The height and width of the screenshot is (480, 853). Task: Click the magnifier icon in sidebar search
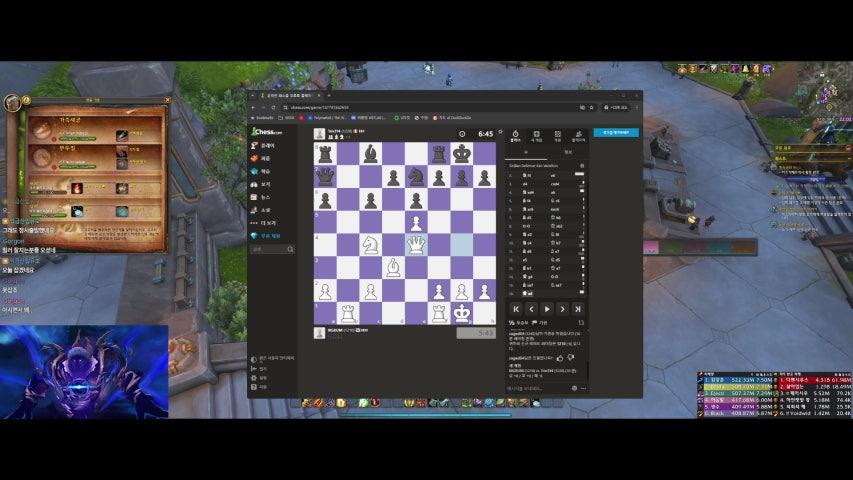tap(290, 249)
